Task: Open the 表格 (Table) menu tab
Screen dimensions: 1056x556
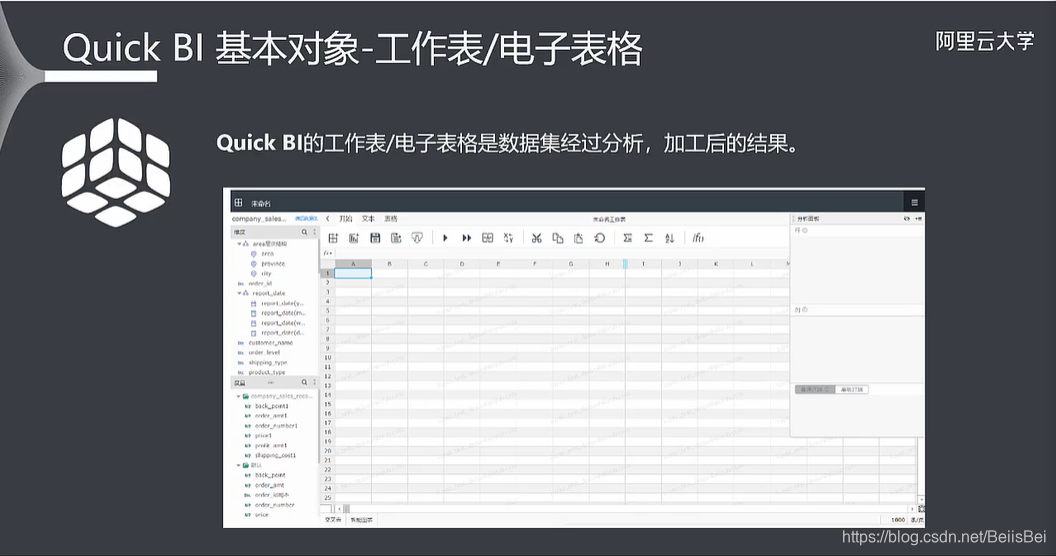Action: point(391,219)
